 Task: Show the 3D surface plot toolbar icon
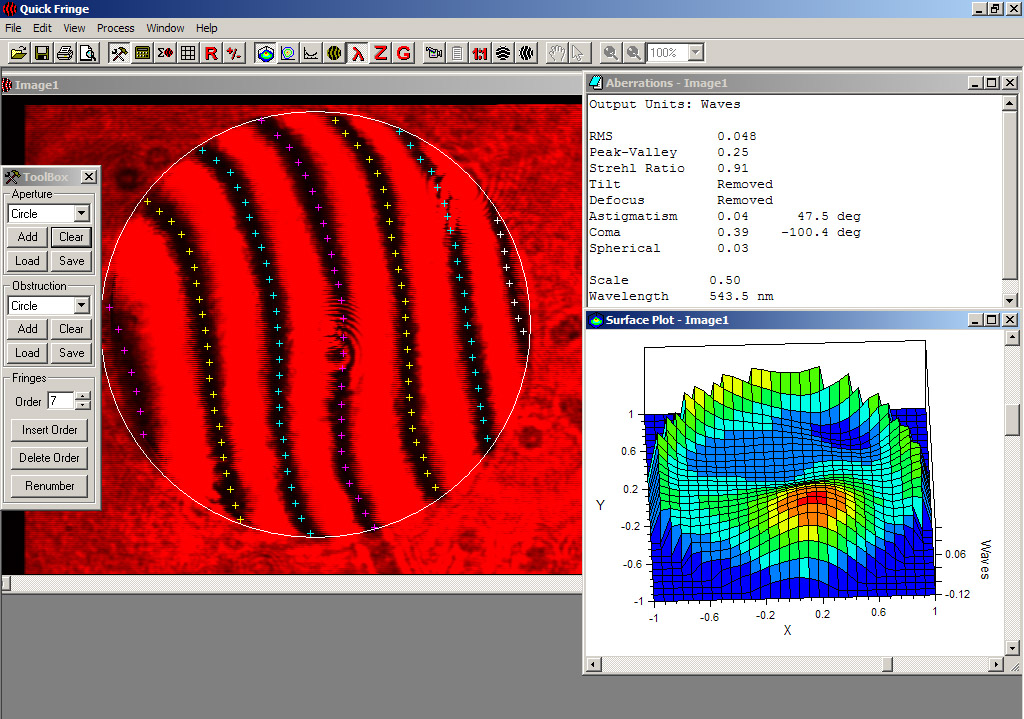(x=265, y=53)
